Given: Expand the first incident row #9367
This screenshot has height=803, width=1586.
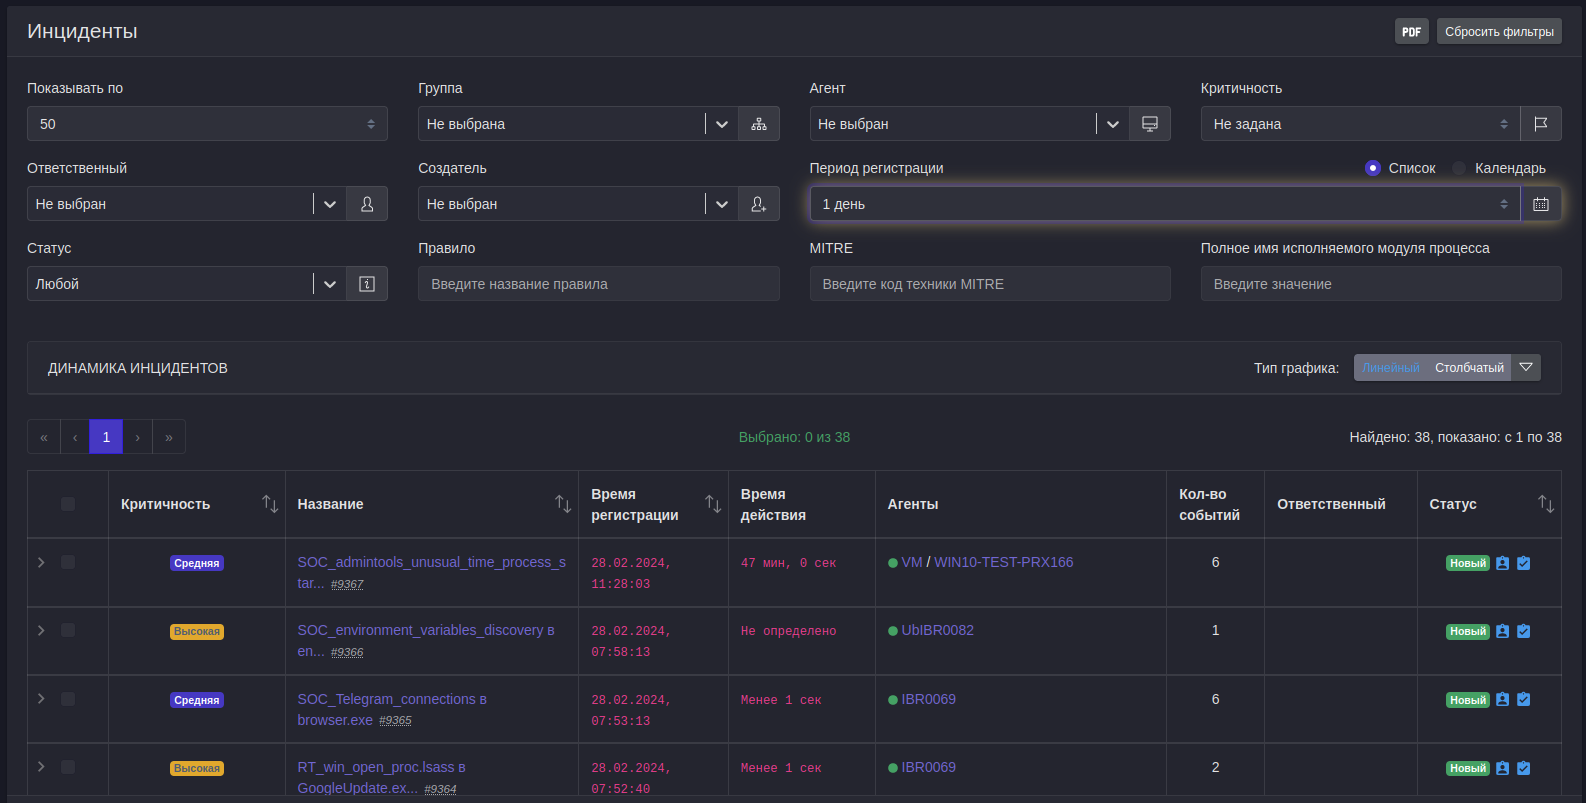Looking at the screenshot, I should click(x=41, y=563).
